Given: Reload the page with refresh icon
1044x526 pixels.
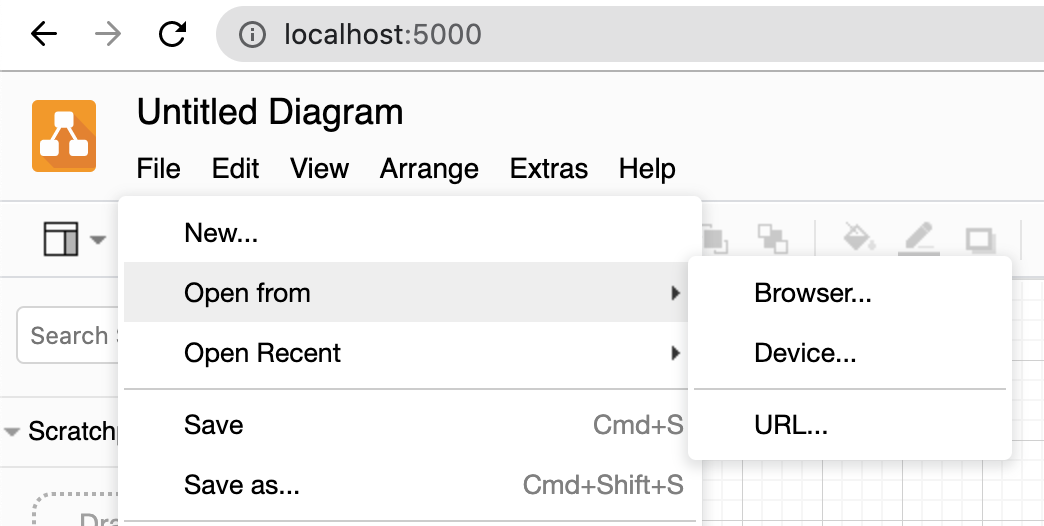Looking at the screenshot, I should coord(172,34).
